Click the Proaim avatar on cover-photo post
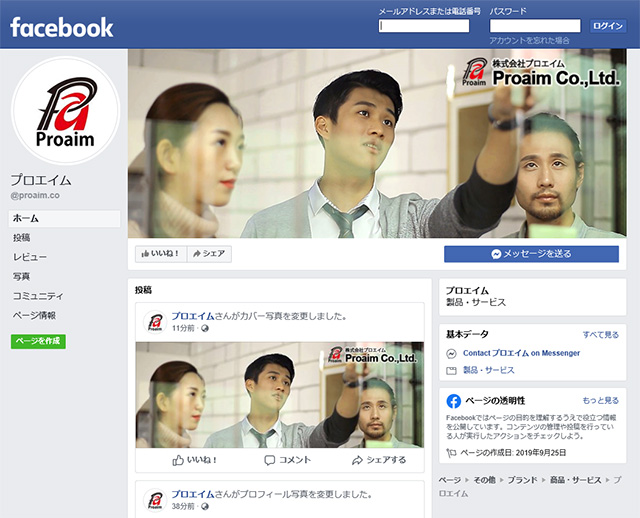The image size is (640, 518). (x=155, y=322)
